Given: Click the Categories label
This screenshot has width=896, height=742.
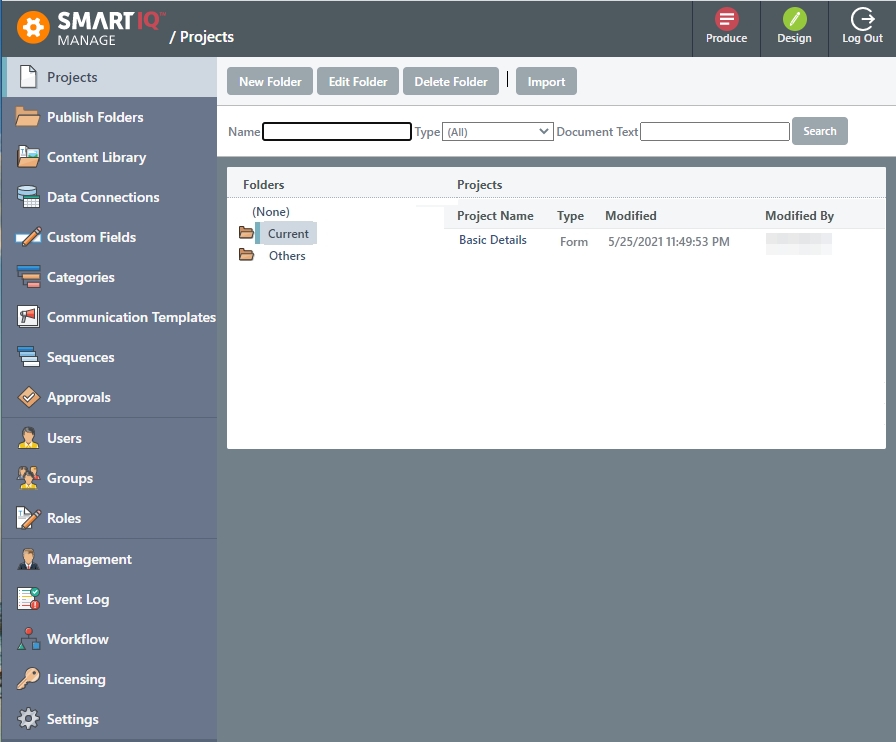Looking at the screenshot, I should (81, 277).
